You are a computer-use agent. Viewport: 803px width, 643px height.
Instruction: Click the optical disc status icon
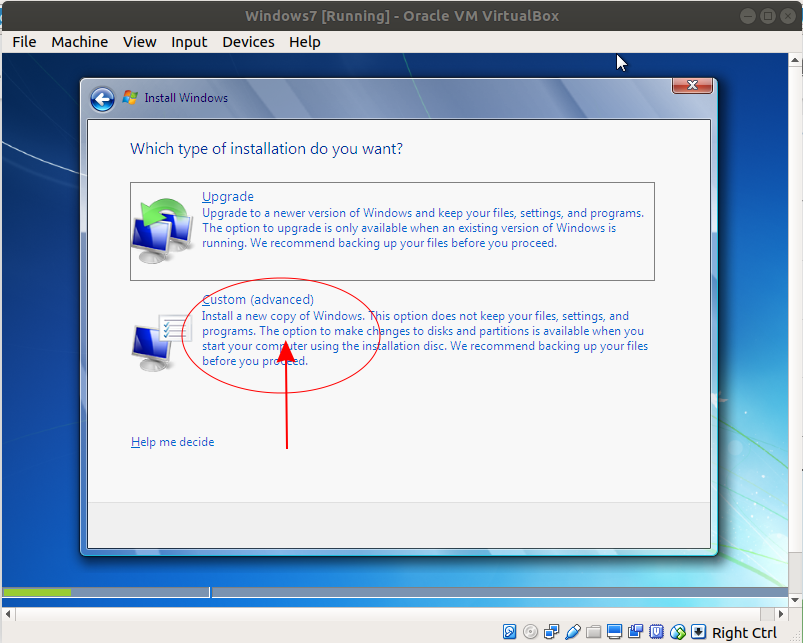[x=531, y=632]
